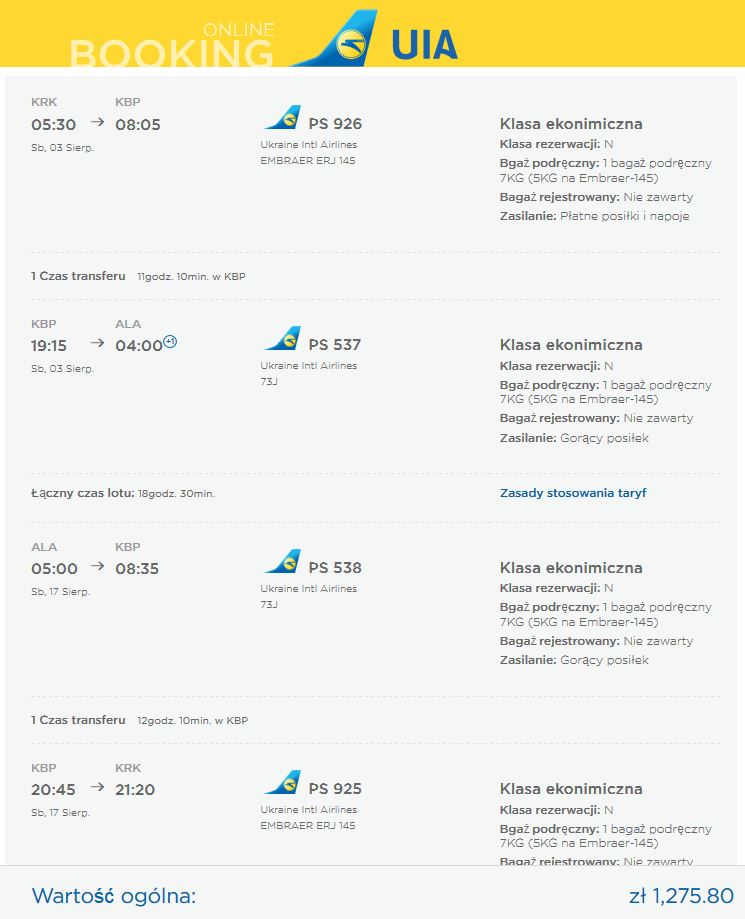The height and width of the screenshot is (919, 745).
Task: Select flight number PS 538
Action: (335, 567)
